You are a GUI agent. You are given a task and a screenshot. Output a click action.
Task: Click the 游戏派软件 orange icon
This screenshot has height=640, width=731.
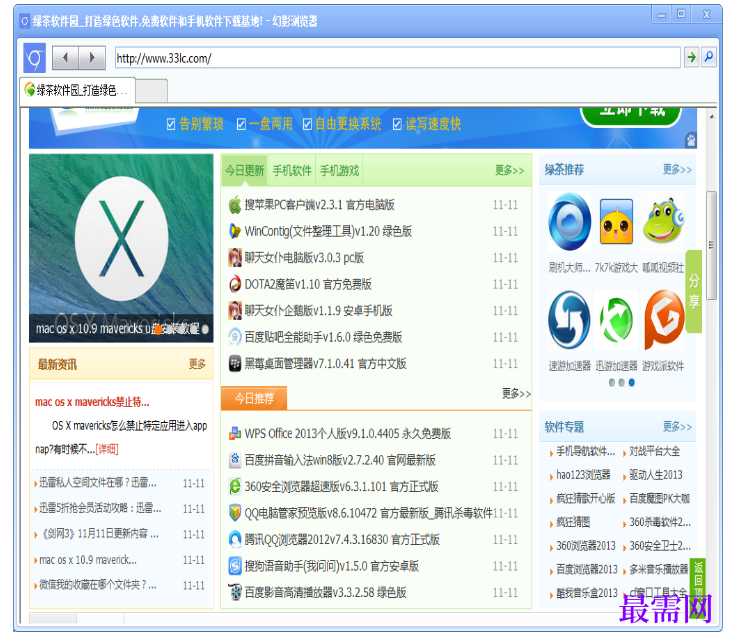(x=664, y=320)
